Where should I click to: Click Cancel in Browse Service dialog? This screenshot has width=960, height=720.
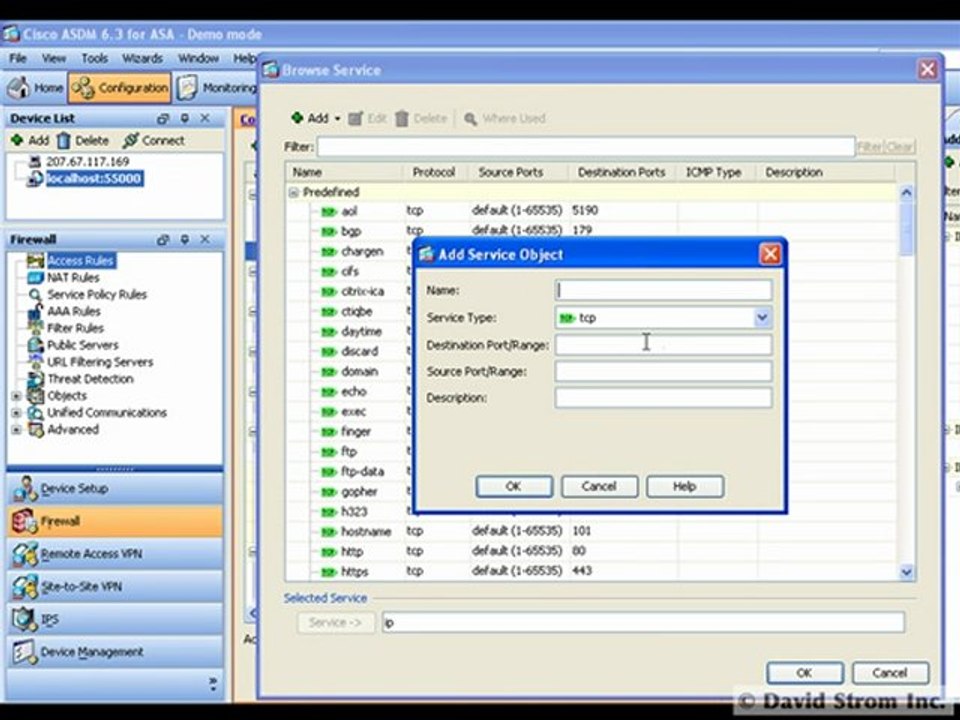[890, 672]
